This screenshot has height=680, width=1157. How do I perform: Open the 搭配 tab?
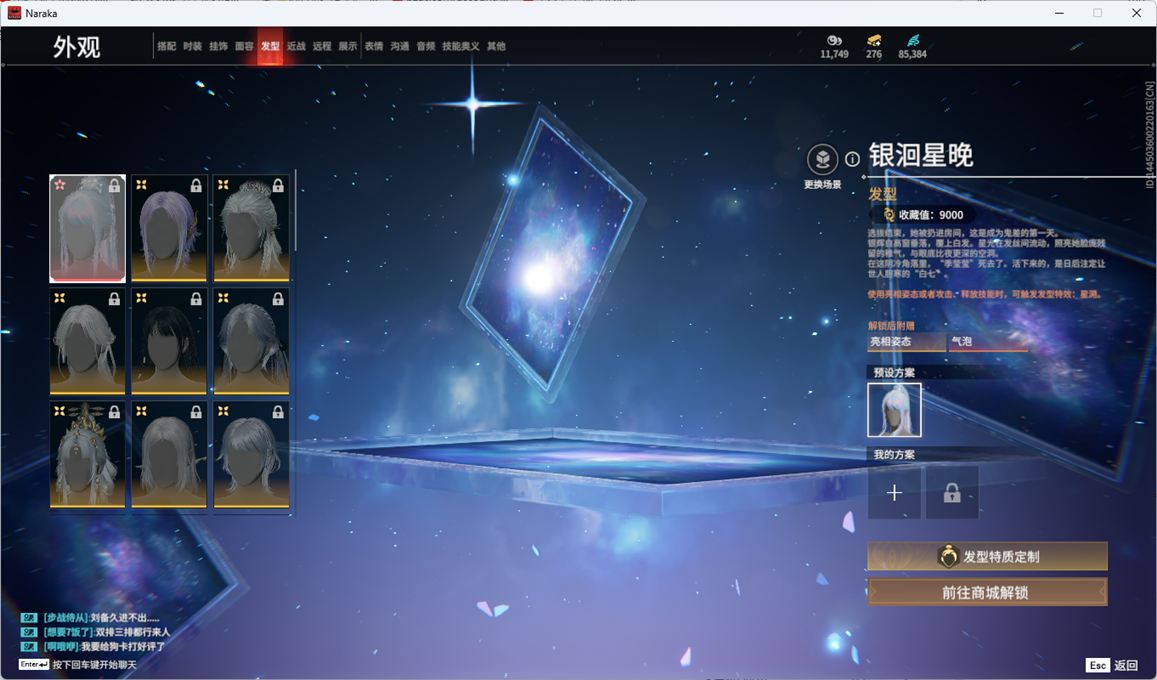click(x=167, y=46)
